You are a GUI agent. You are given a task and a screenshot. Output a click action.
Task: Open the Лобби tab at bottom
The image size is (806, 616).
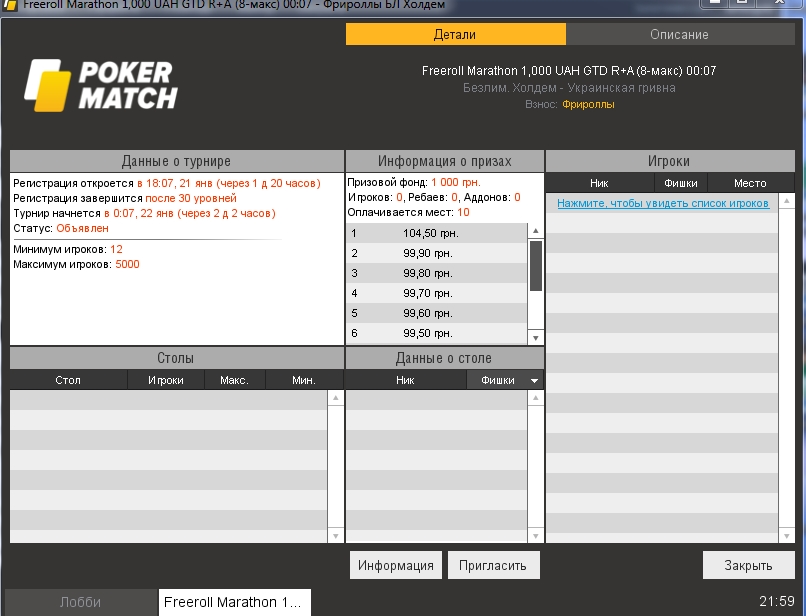point(80,602)
